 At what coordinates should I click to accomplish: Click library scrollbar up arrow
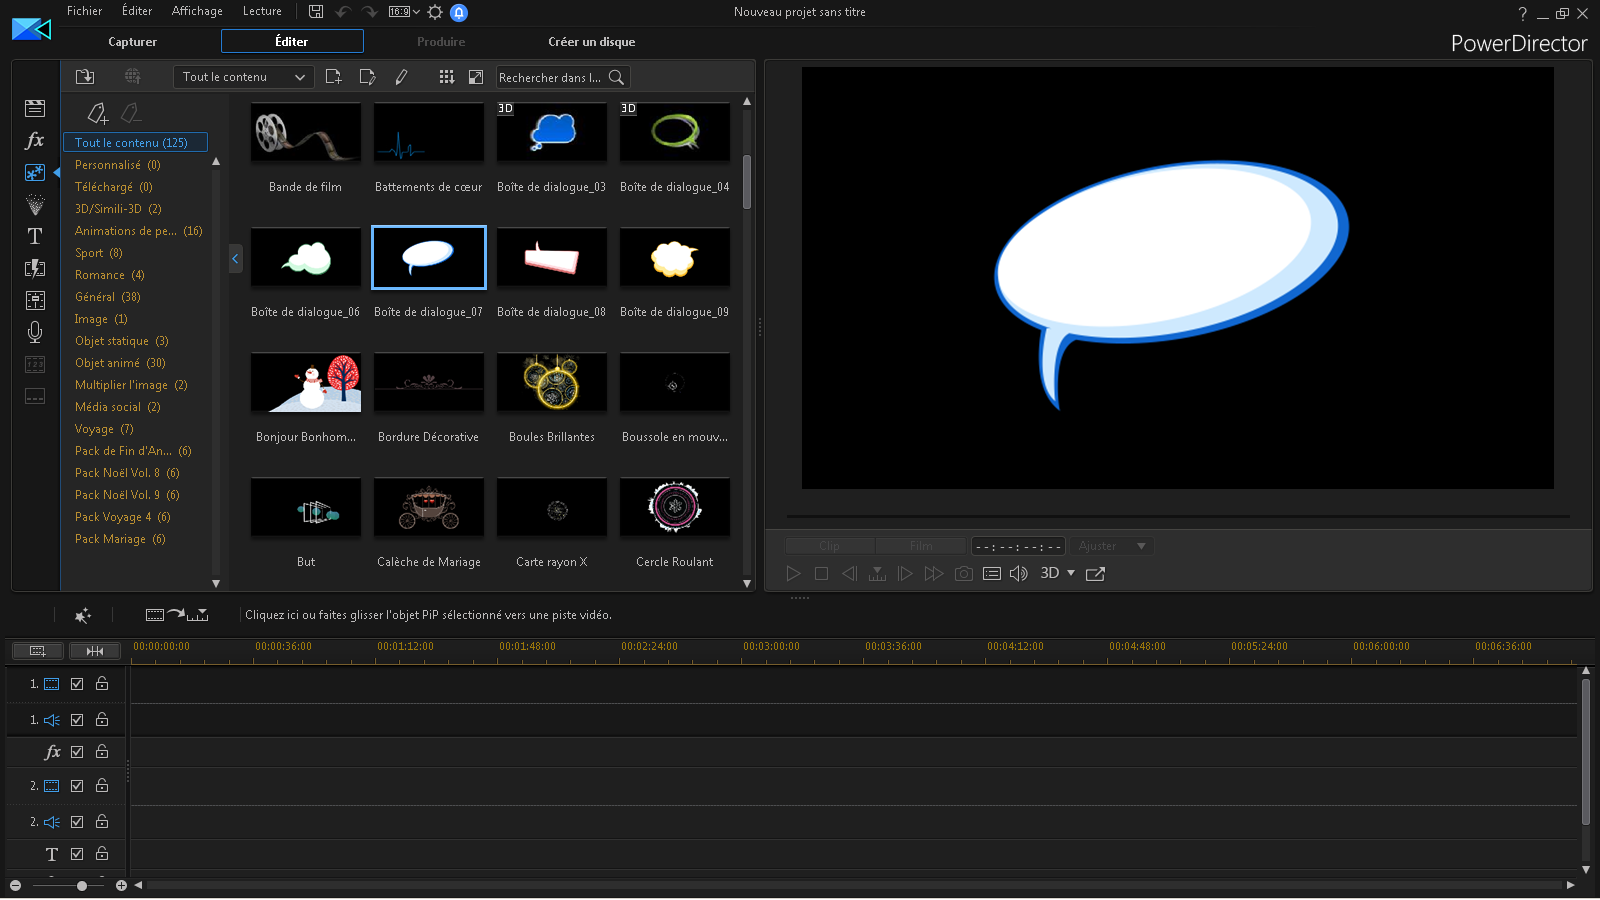click(747, 102)
